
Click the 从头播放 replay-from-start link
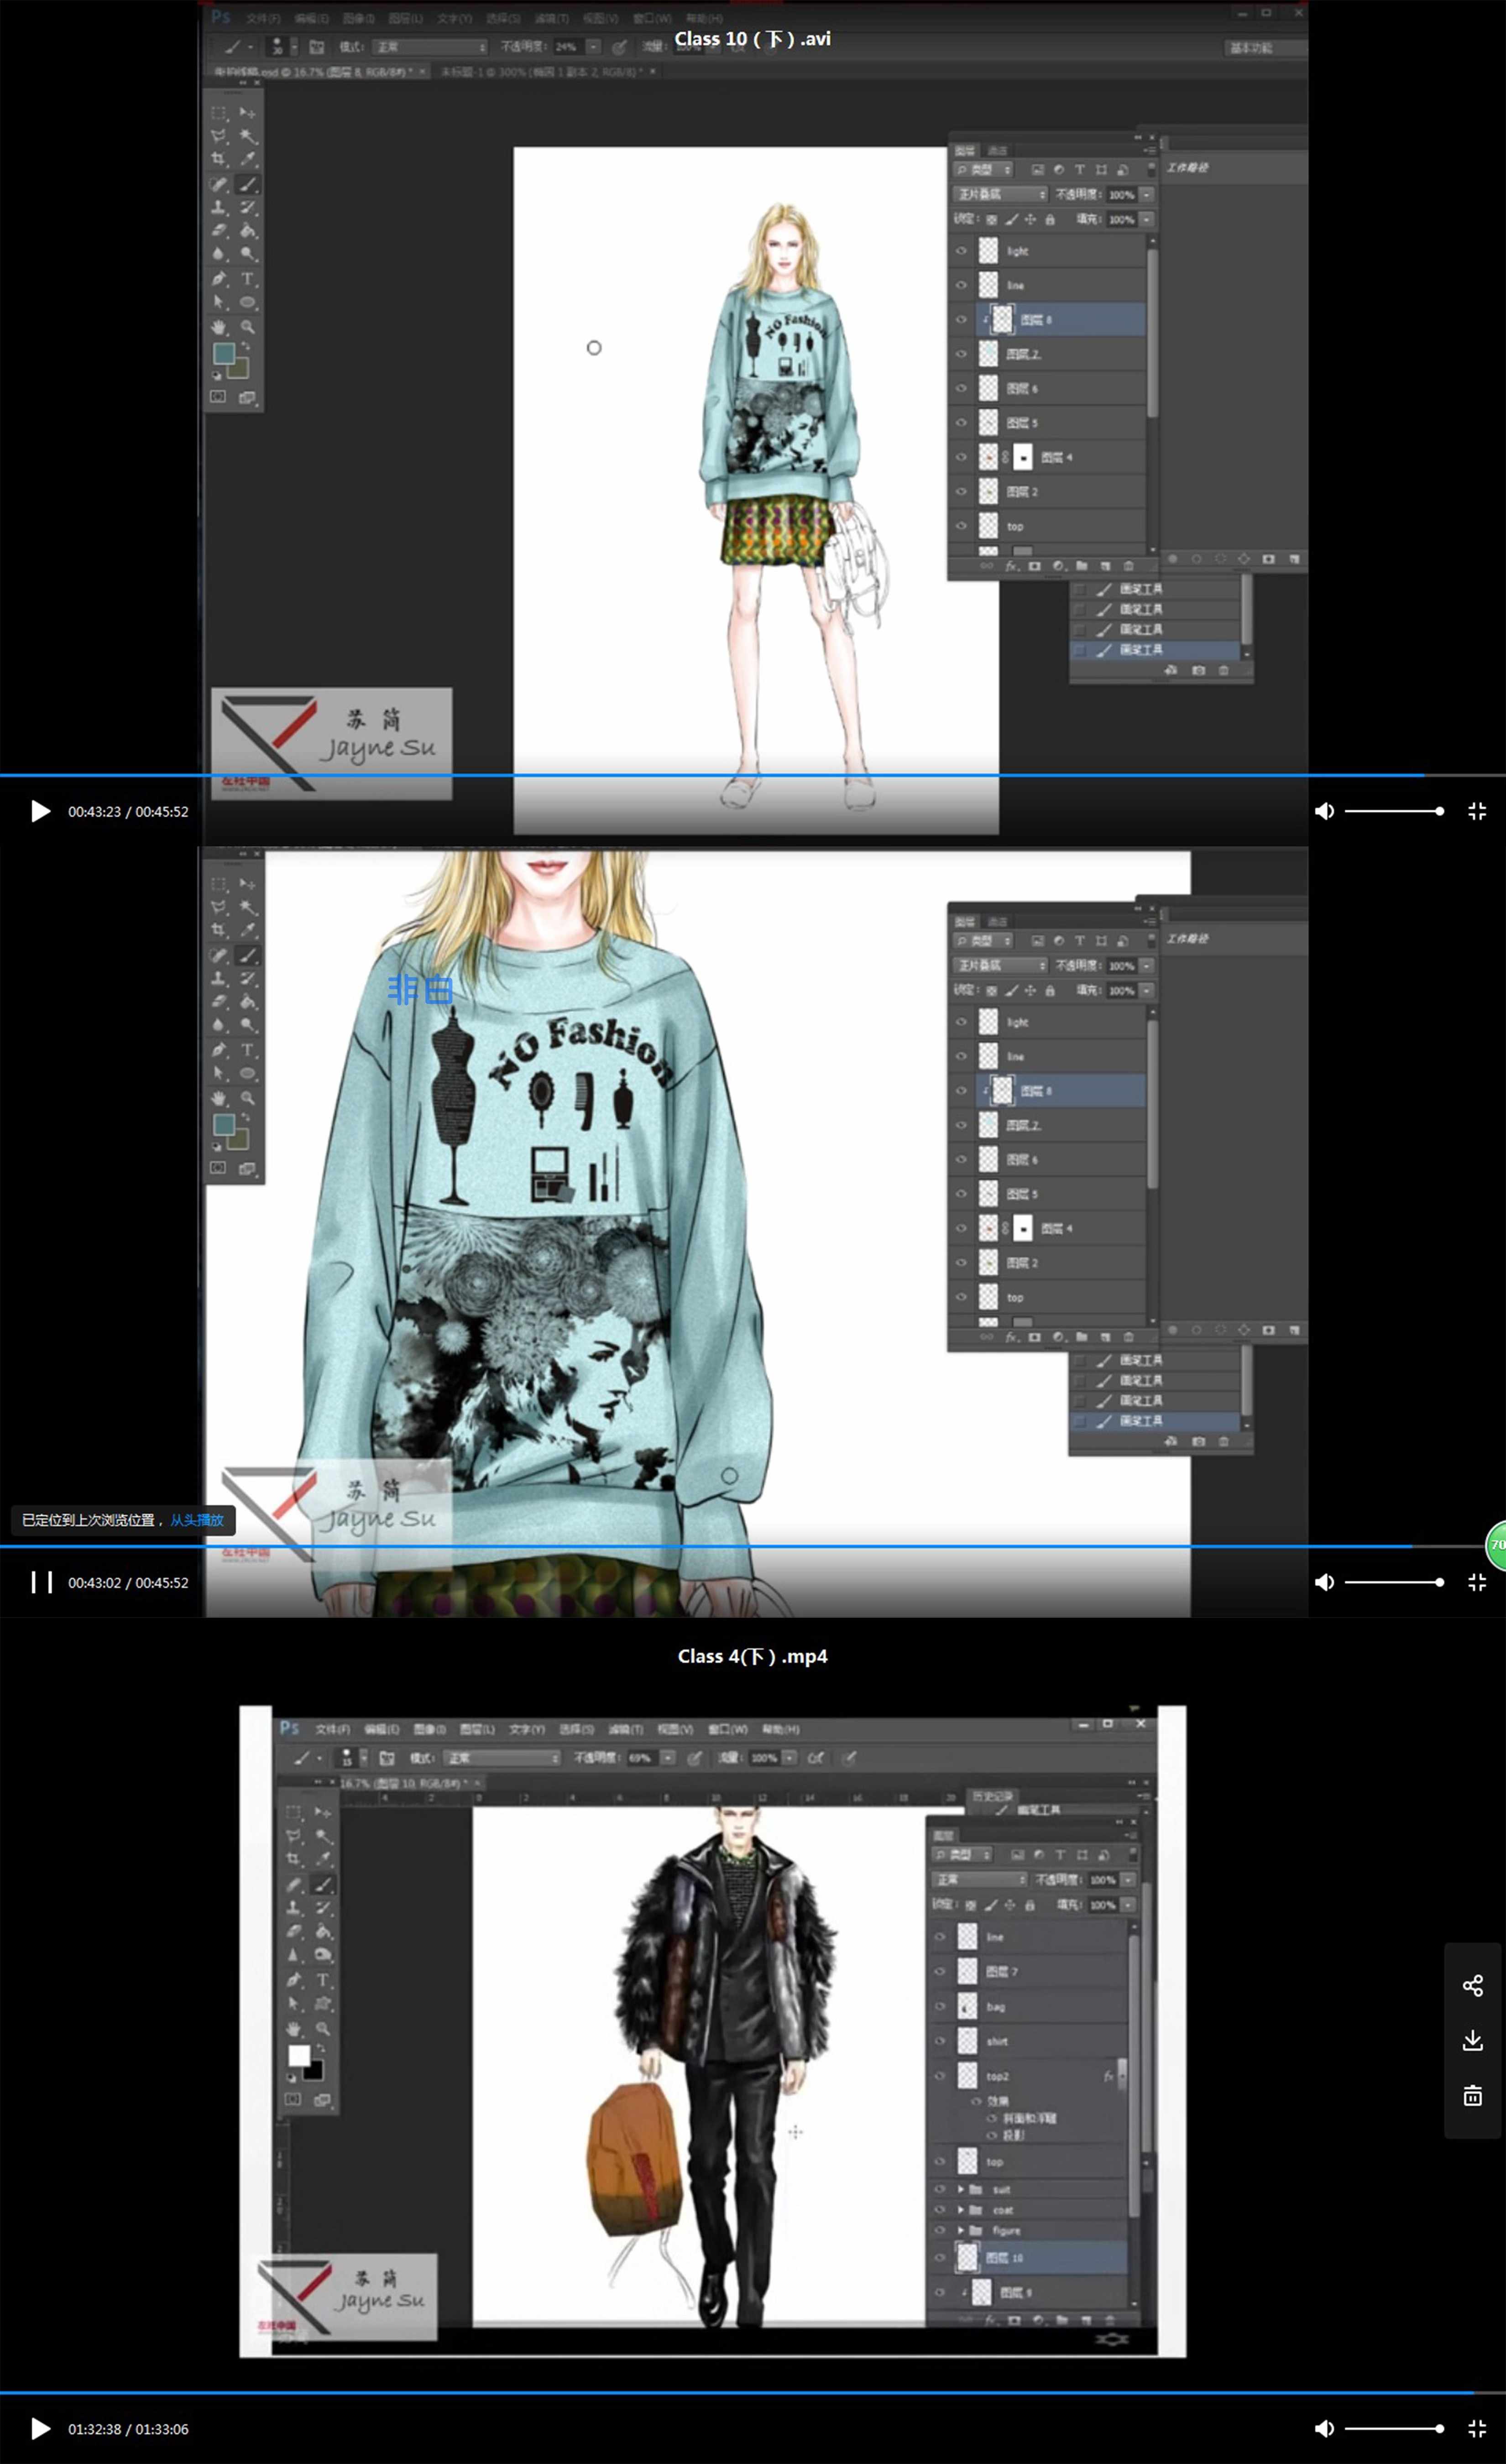coord(197,1520)
